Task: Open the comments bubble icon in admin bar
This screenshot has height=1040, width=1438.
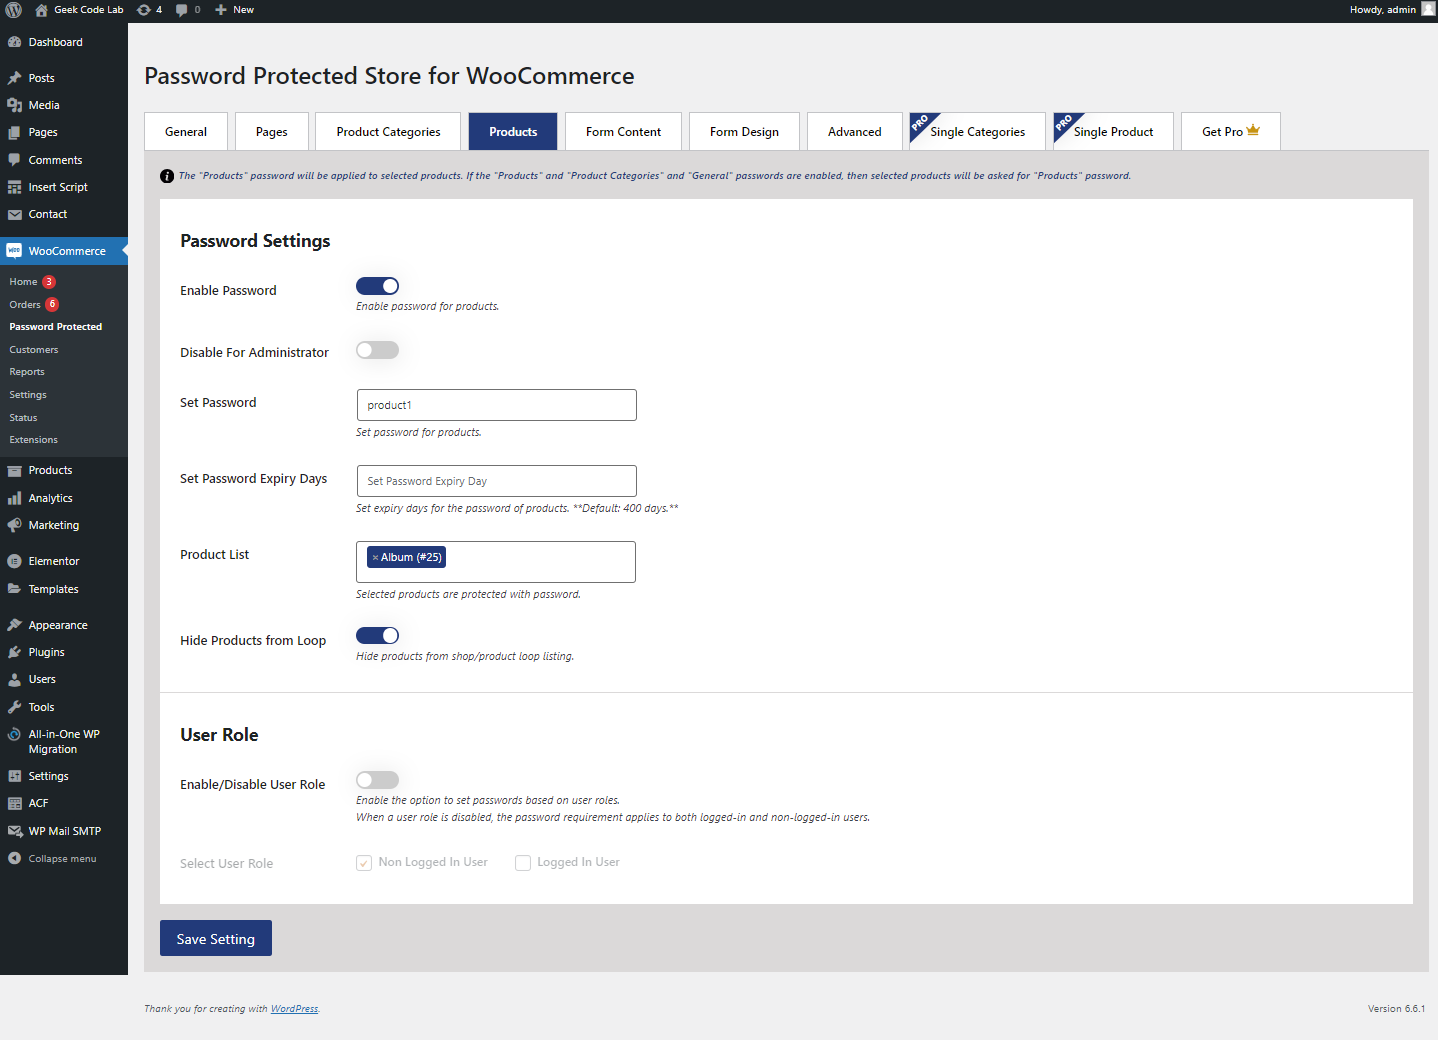Action: 181,10
